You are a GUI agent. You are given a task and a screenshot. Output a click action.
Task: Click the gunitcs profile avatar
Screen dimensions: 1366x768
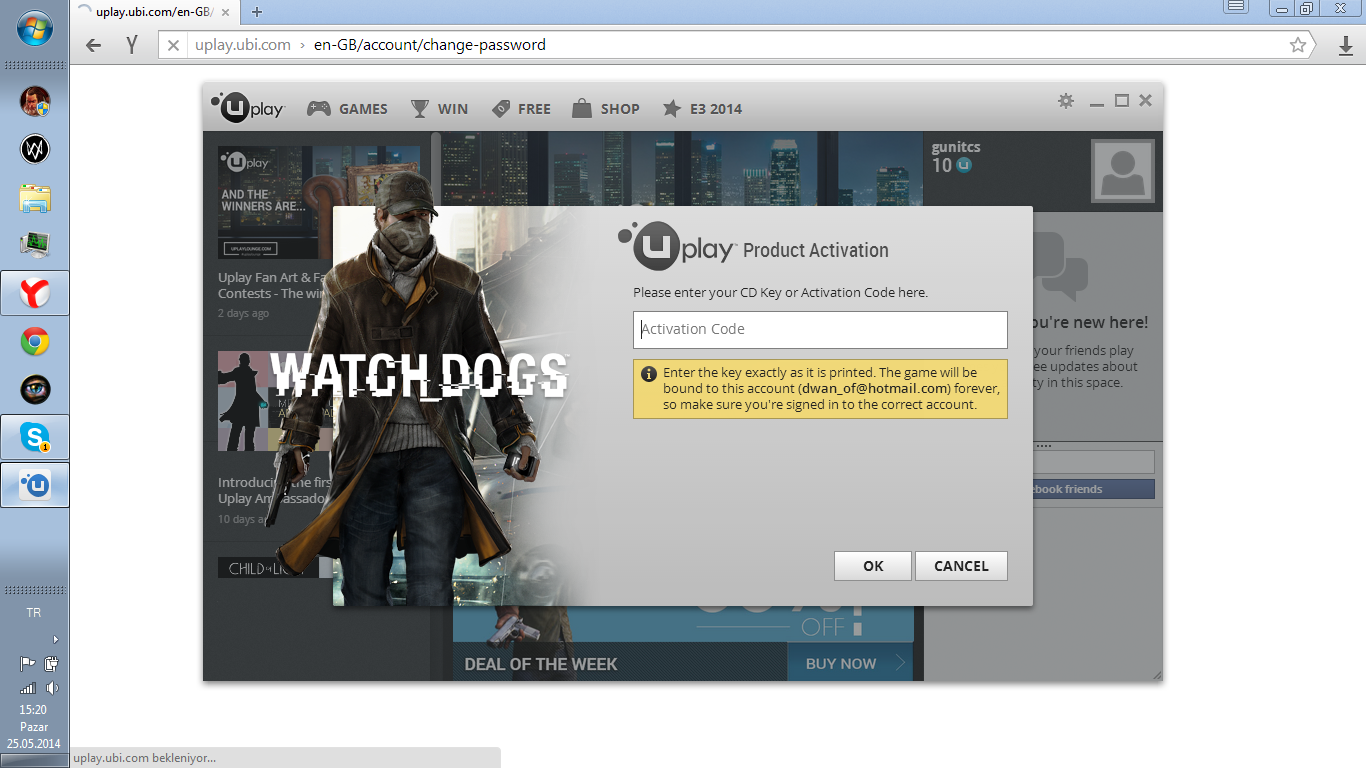1123,171
